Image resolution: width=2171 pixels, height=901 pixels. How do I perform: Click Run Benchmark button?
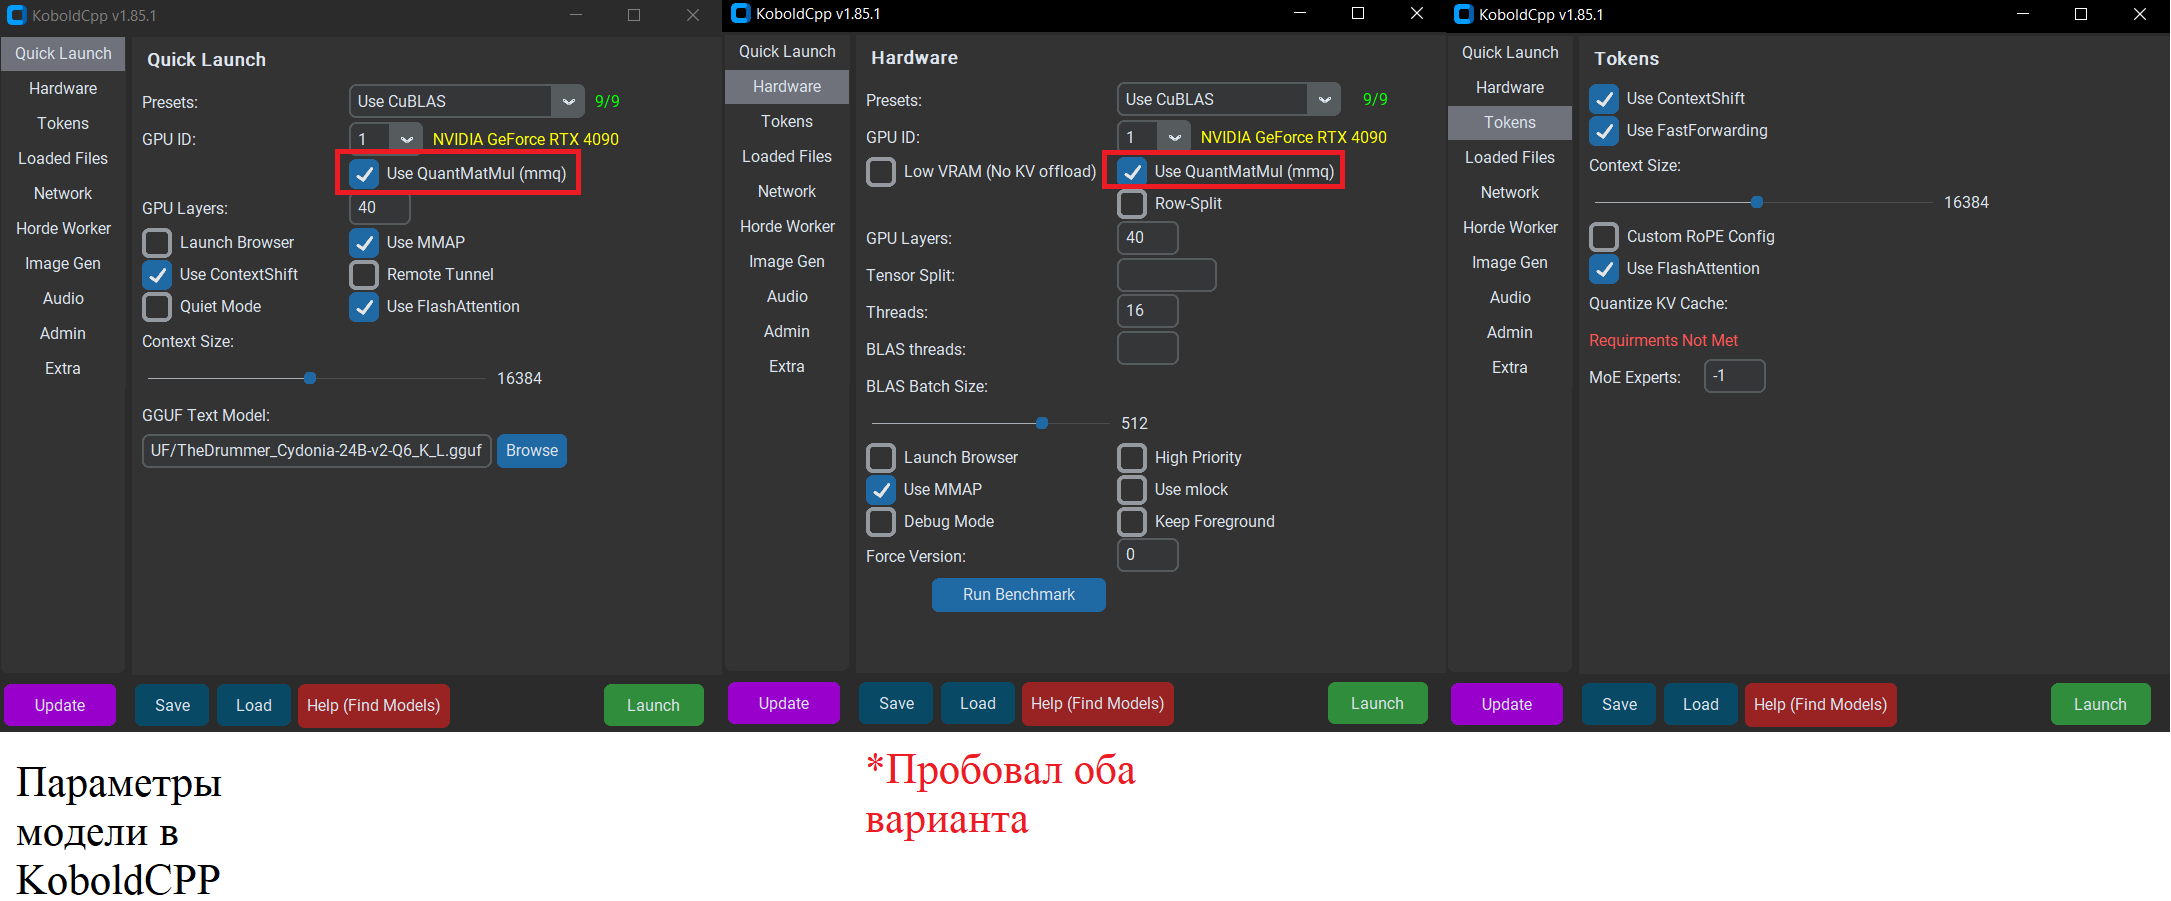click(1019, 595)
